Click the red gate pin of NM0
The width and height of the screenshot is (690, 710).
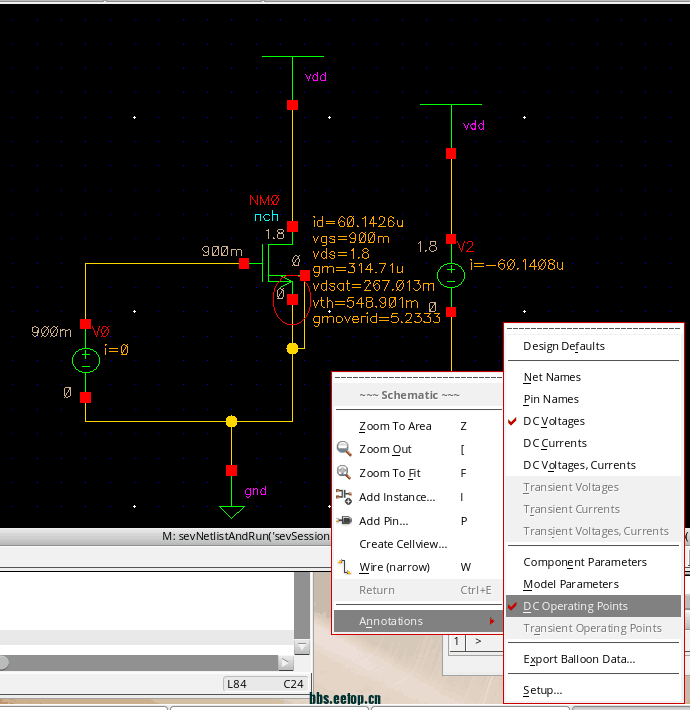pos(244,264)
